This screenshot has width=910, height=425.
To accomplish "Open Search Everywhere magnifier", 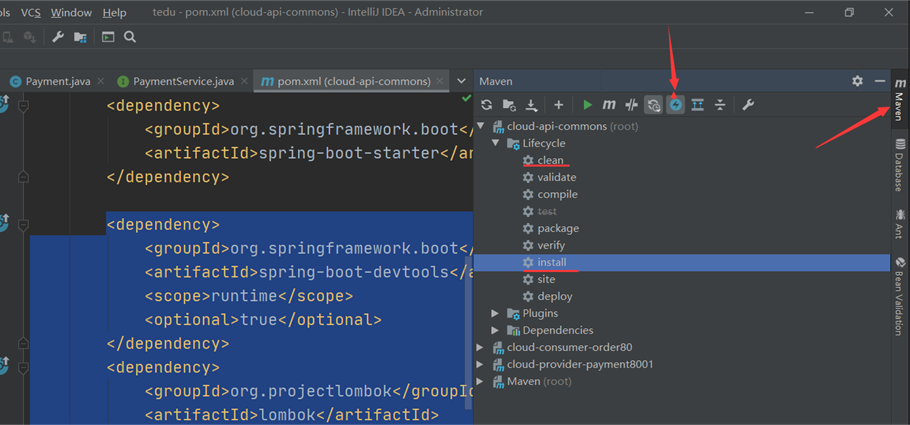I will pos(130,37).
